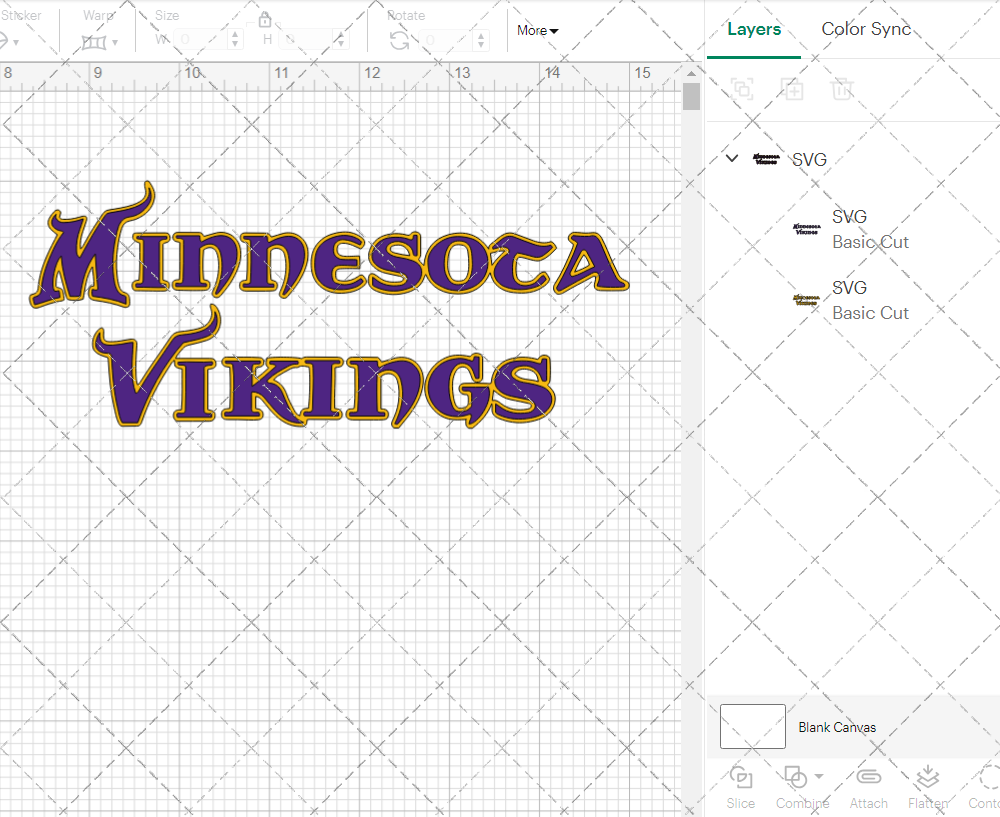Open the Sticker dropdown arrow
The image size is (1000, 817).
pos(15,43)
